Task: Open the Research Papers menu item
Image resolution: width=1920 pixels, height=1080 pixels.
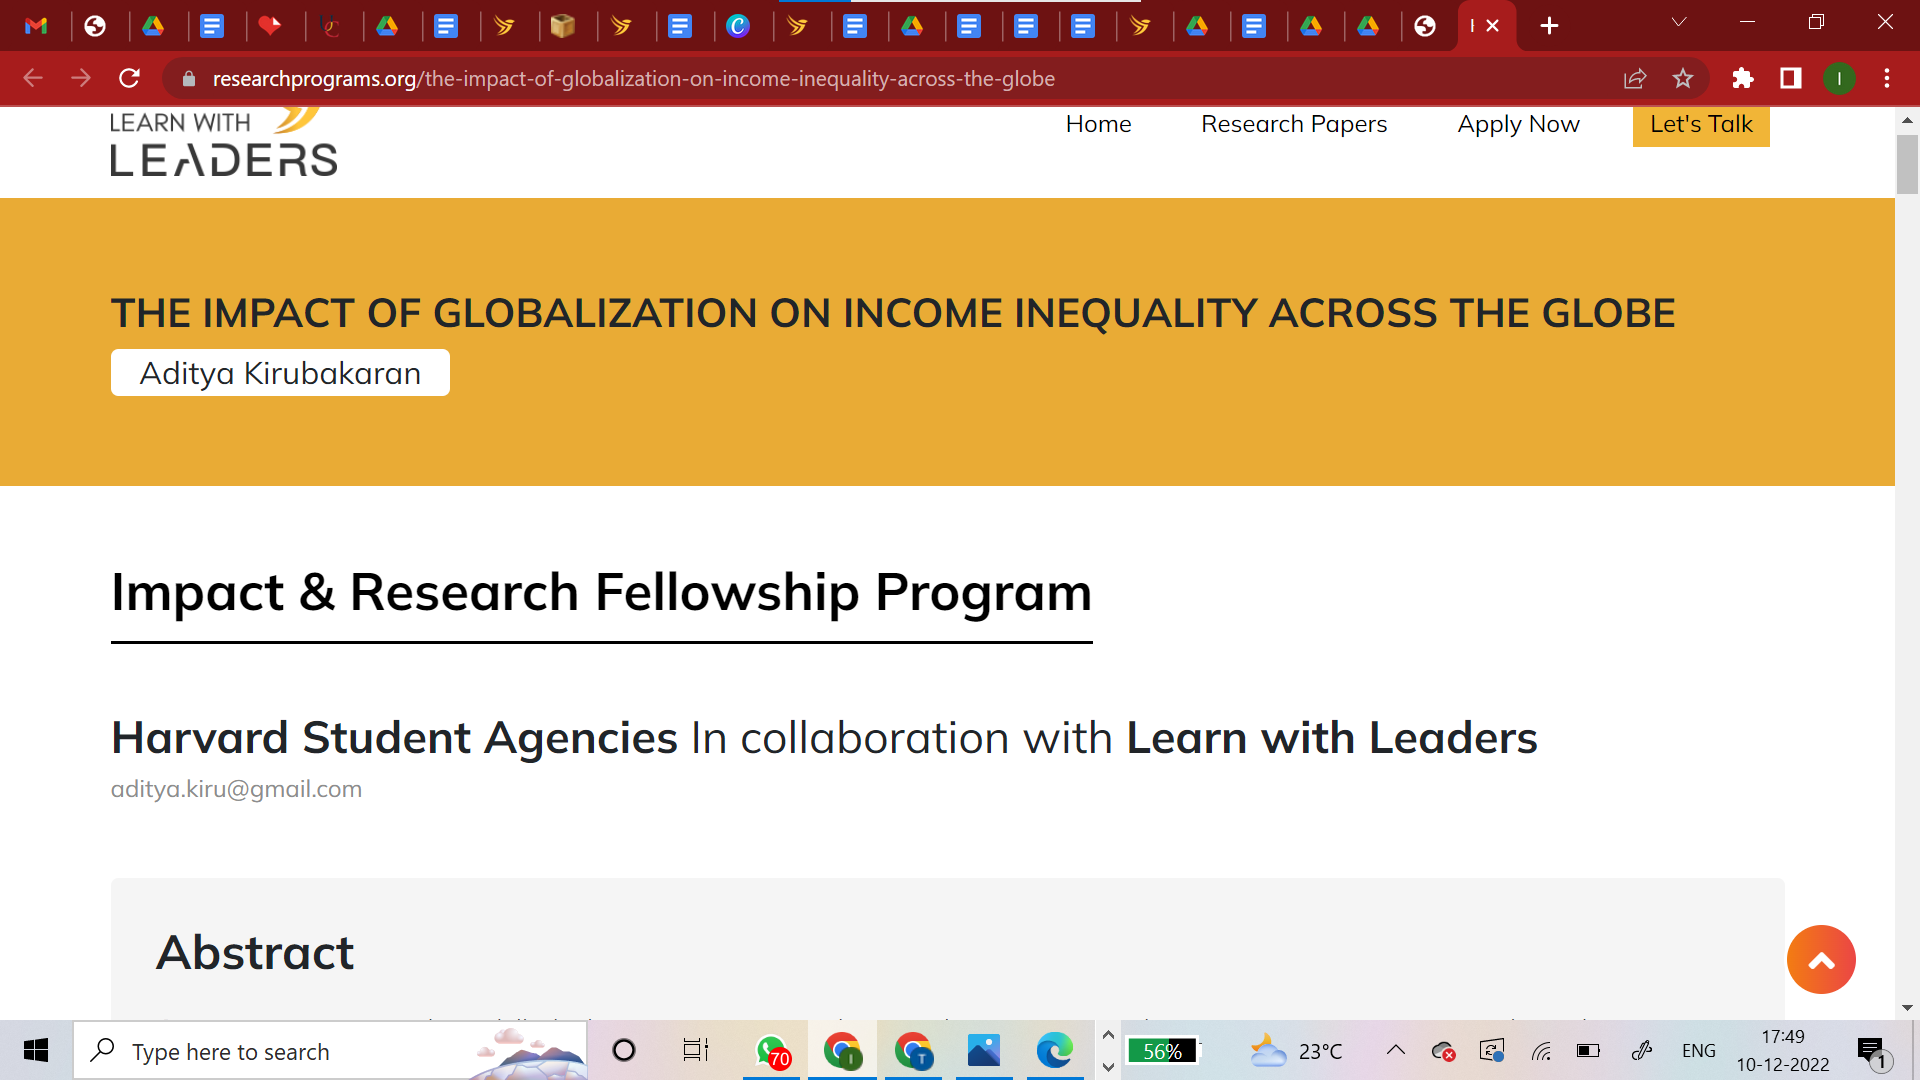Action: [x=1294, y=124]
